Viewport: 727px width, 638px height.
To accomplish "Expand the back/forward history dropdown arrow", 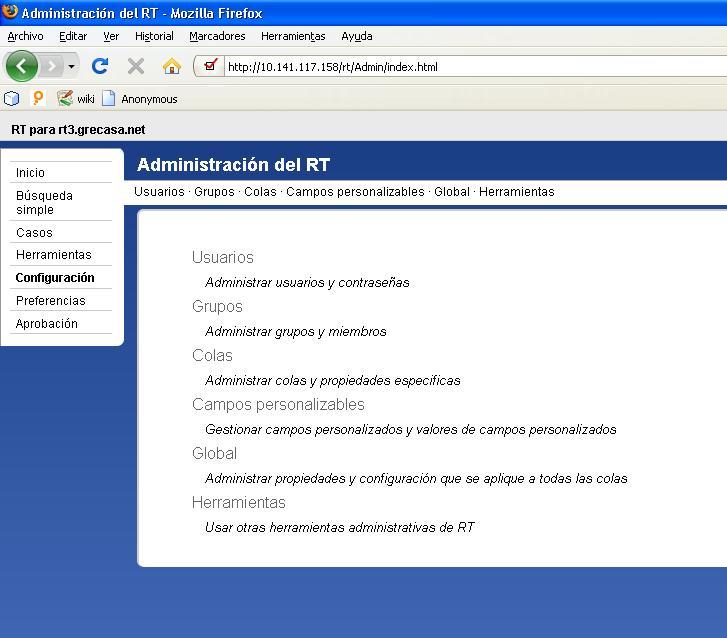I will (71, 67).
